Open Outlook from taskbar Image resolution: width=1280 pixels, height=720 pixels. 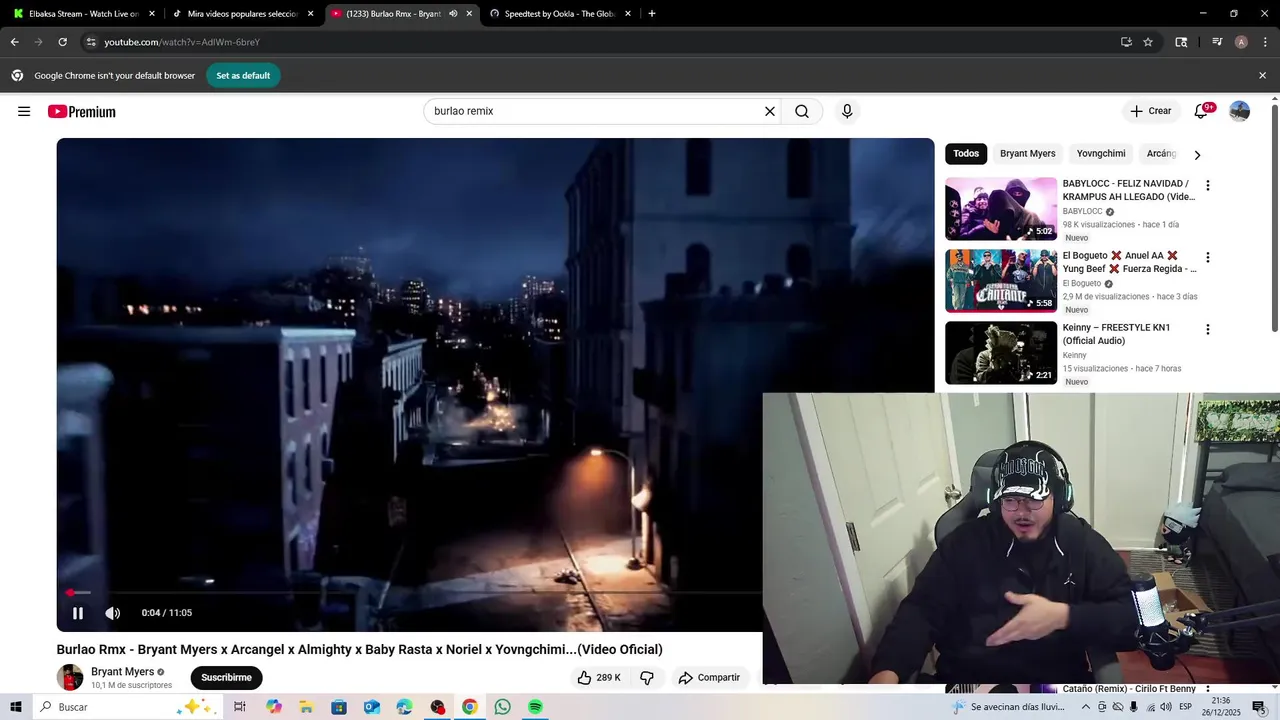click(372, 707)
